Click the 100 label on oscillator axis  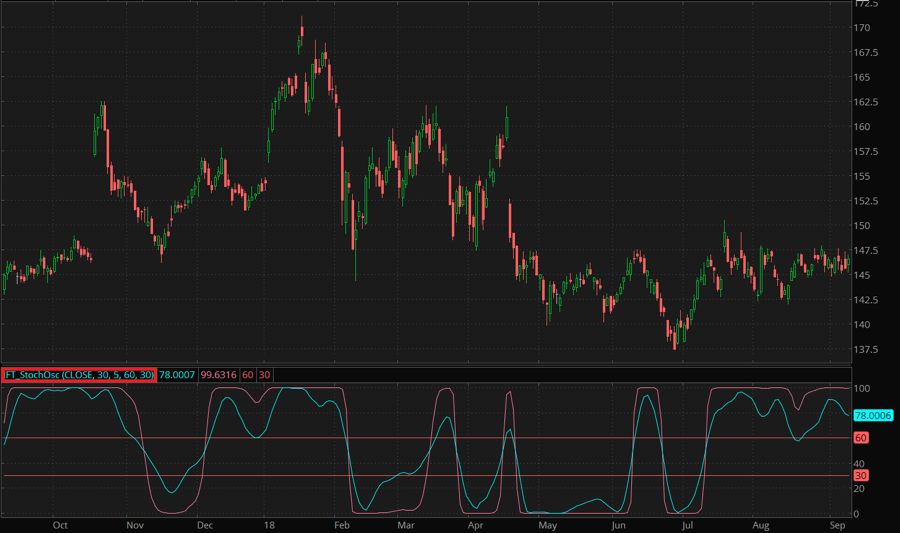click(x=861, y=388)
